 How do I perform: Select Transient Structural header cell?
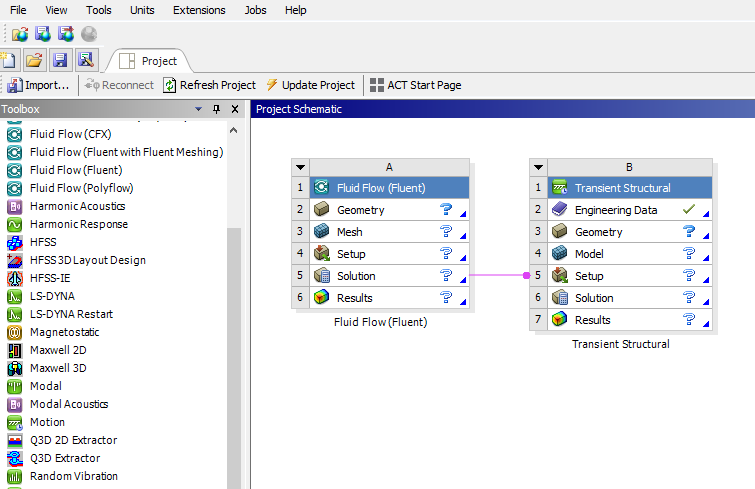point(630,188)
